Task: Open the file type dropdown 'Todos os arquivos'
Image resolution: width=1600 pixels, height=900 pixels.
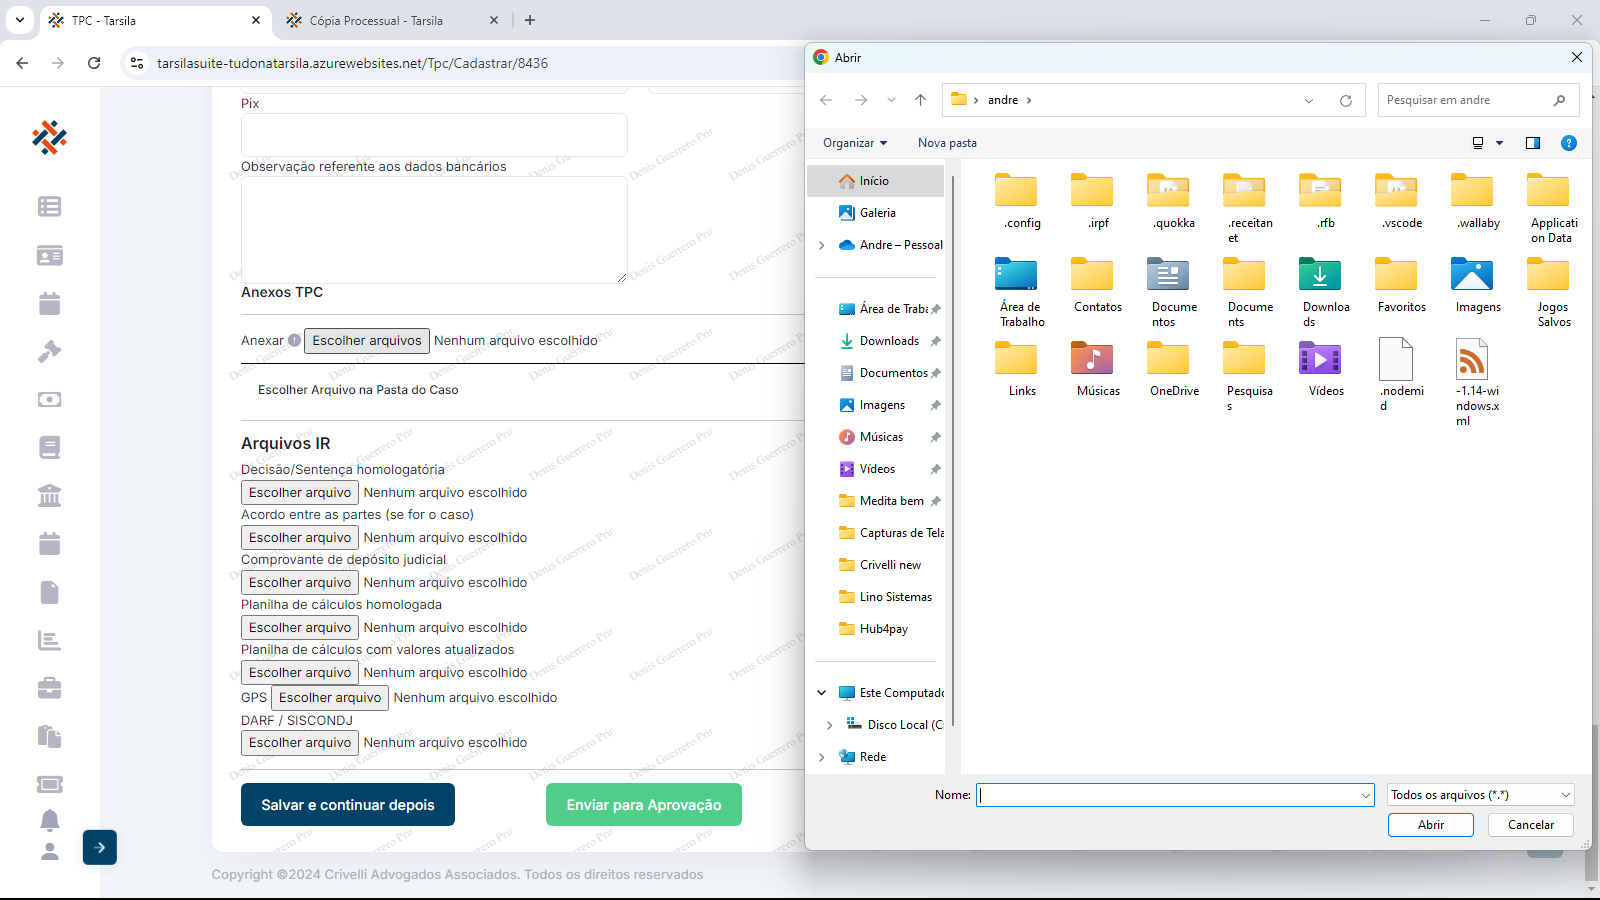Action: 1480,795
